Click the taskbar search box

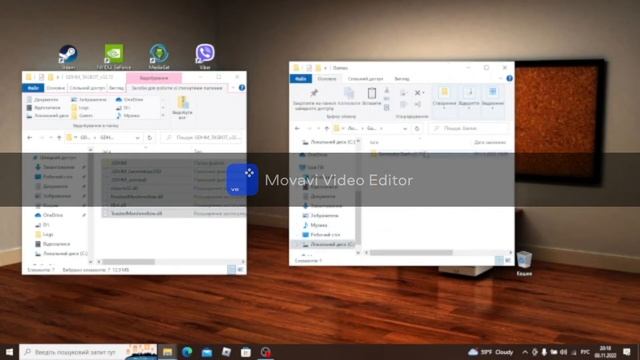pos(88,352)
